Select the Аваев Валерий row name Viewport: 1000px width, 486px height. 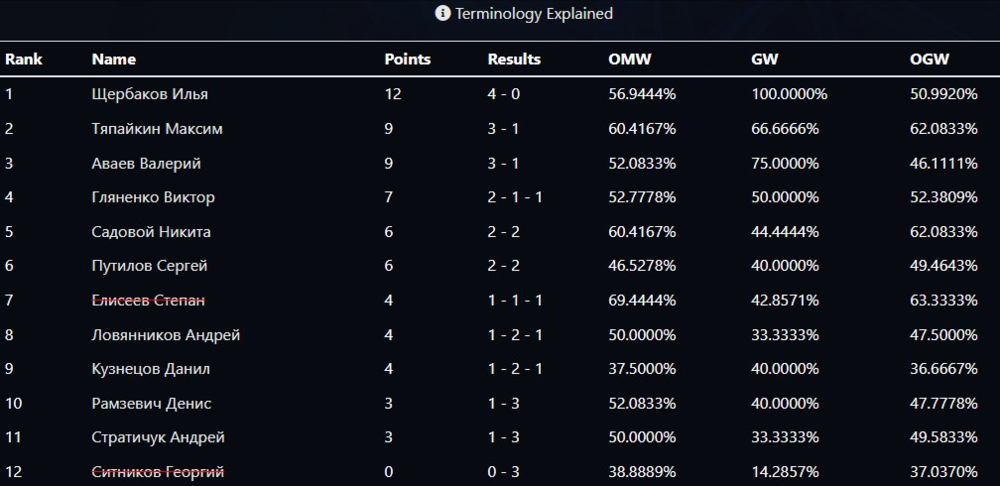pos(146,163)
